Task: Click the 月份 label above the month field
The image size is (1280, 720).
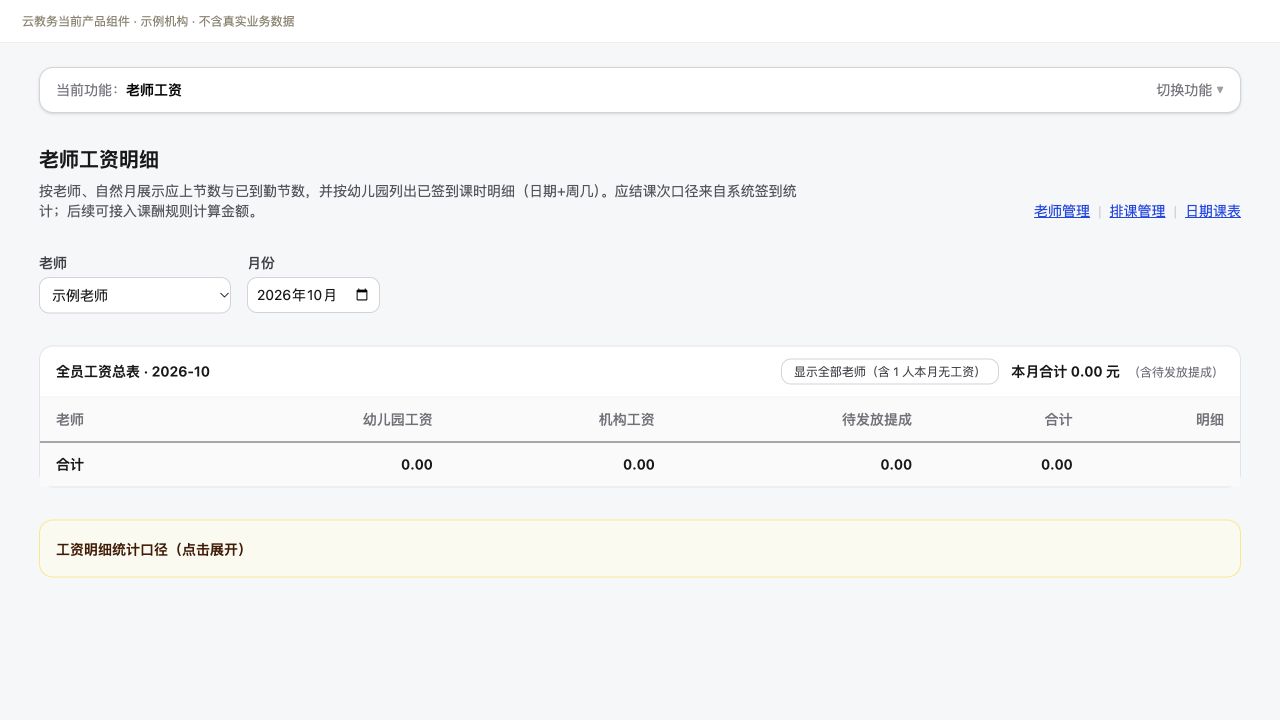Action: click(261, 263)
